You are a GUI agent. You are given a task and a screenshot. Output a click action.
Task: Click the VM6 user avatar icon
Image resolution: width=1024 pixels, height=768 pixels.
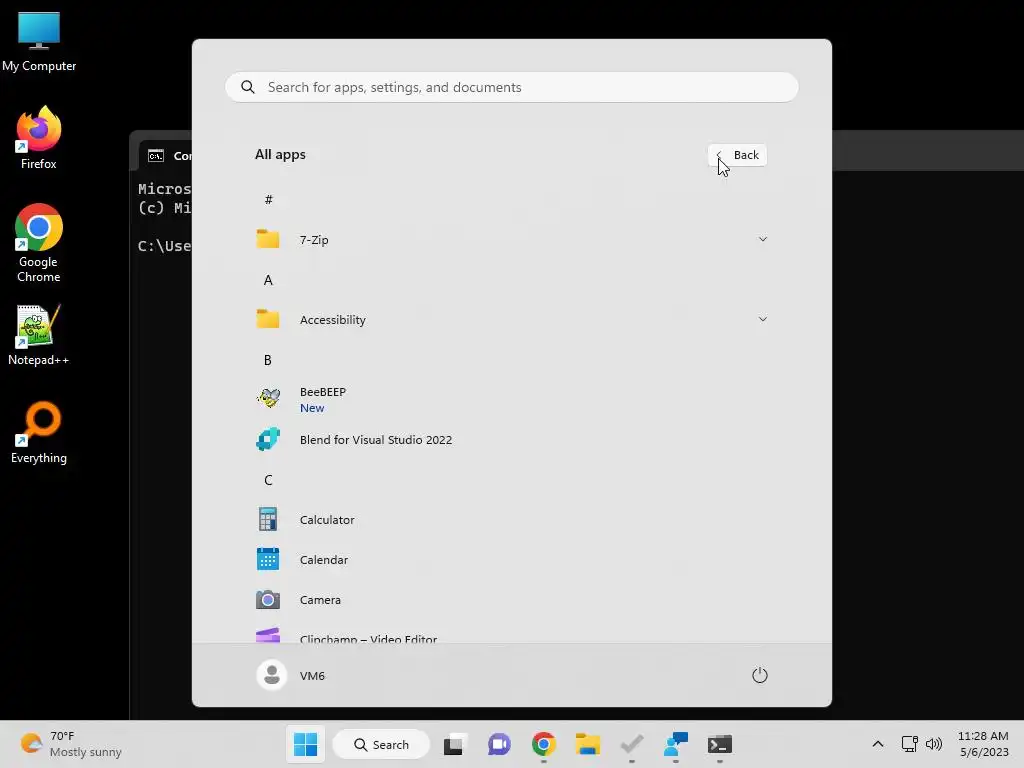coord(272,675)
